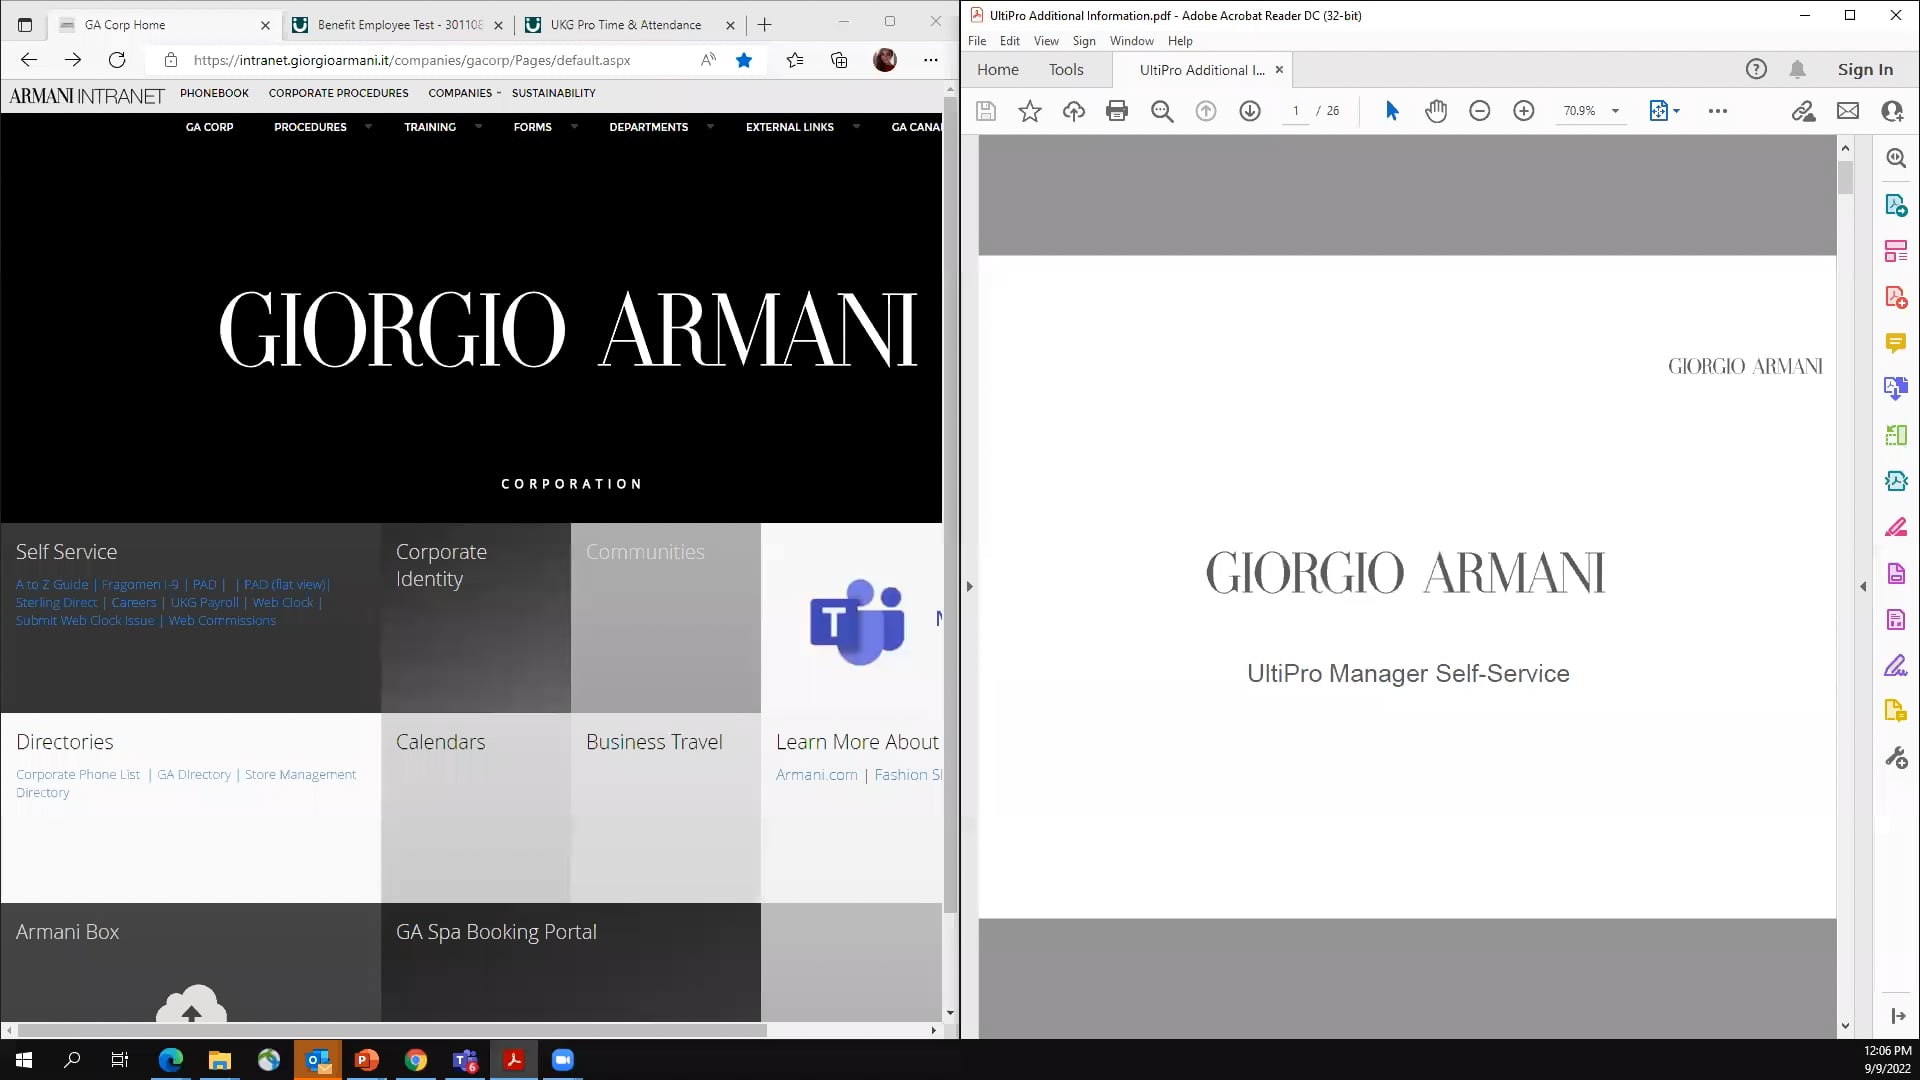Select the Hand pan tool in Acrobat
The width and height of the screenshot is (1920, 1080).
pos(1436,111)
